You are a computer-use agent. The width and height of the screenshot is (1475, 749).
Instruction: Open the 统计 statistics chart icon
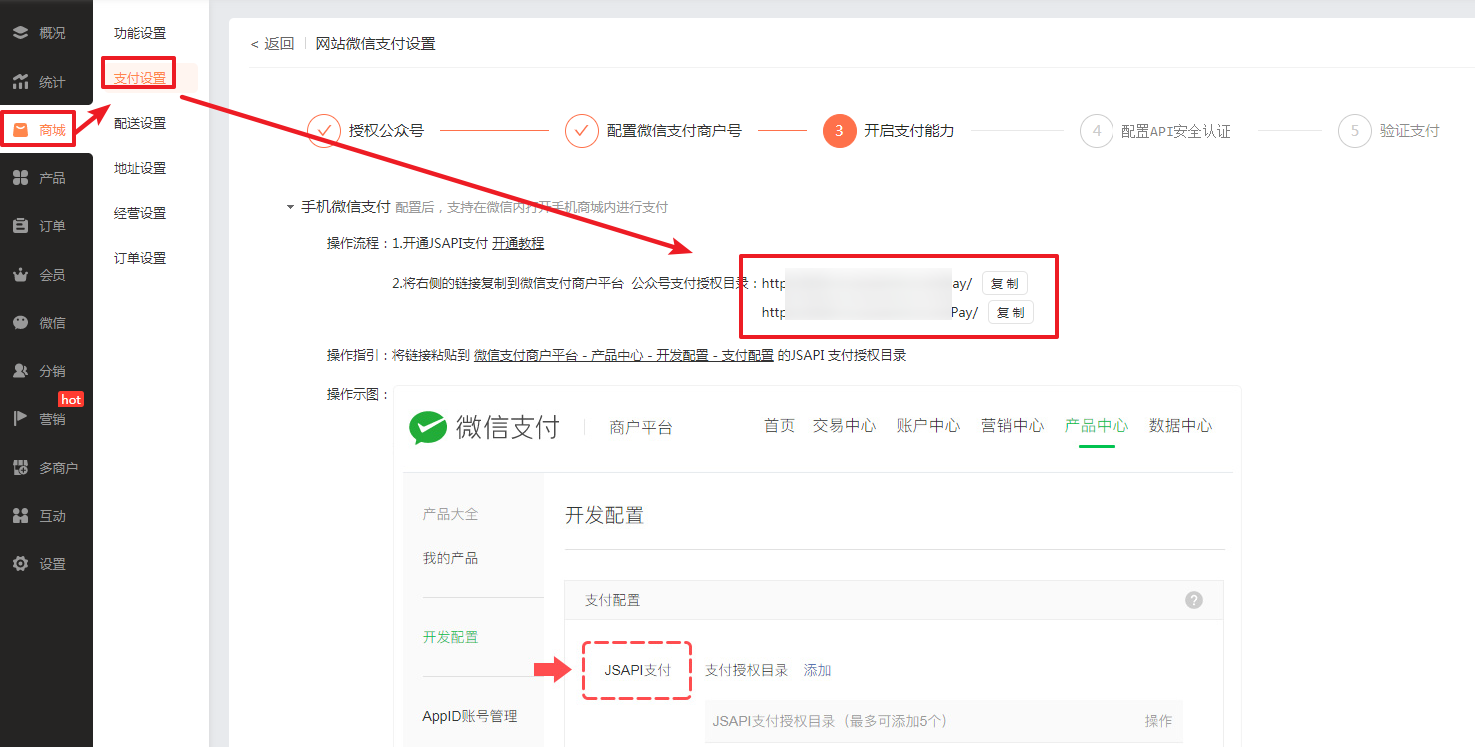tap(20, 81)
